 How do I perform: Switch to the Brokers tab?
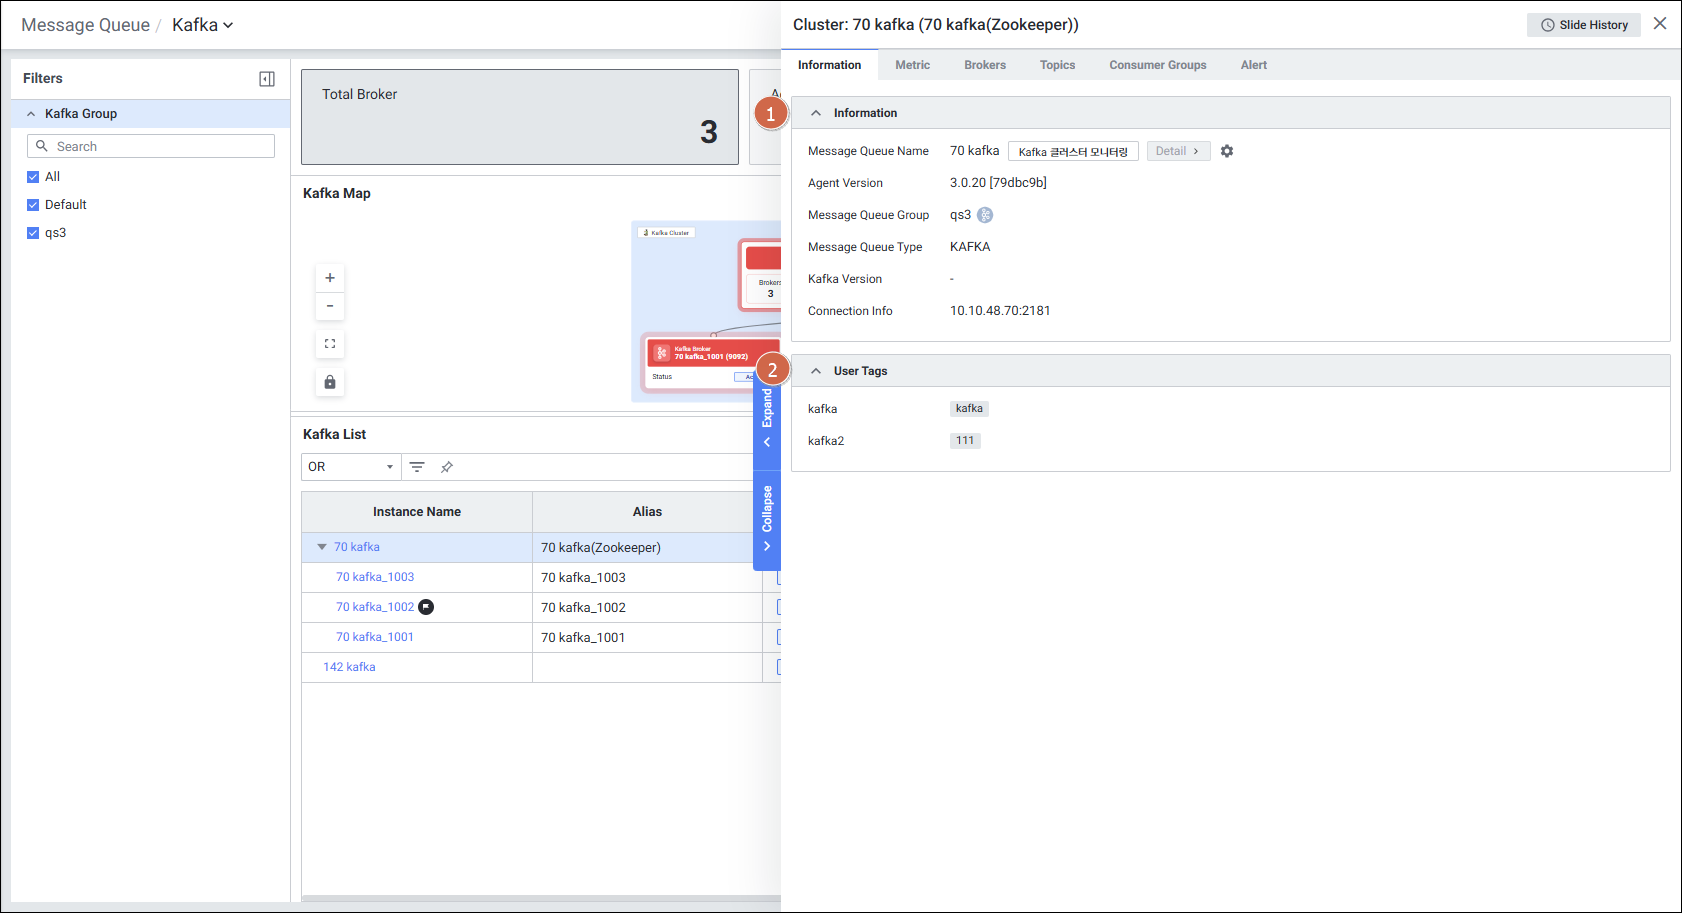(x=985, y=65)
